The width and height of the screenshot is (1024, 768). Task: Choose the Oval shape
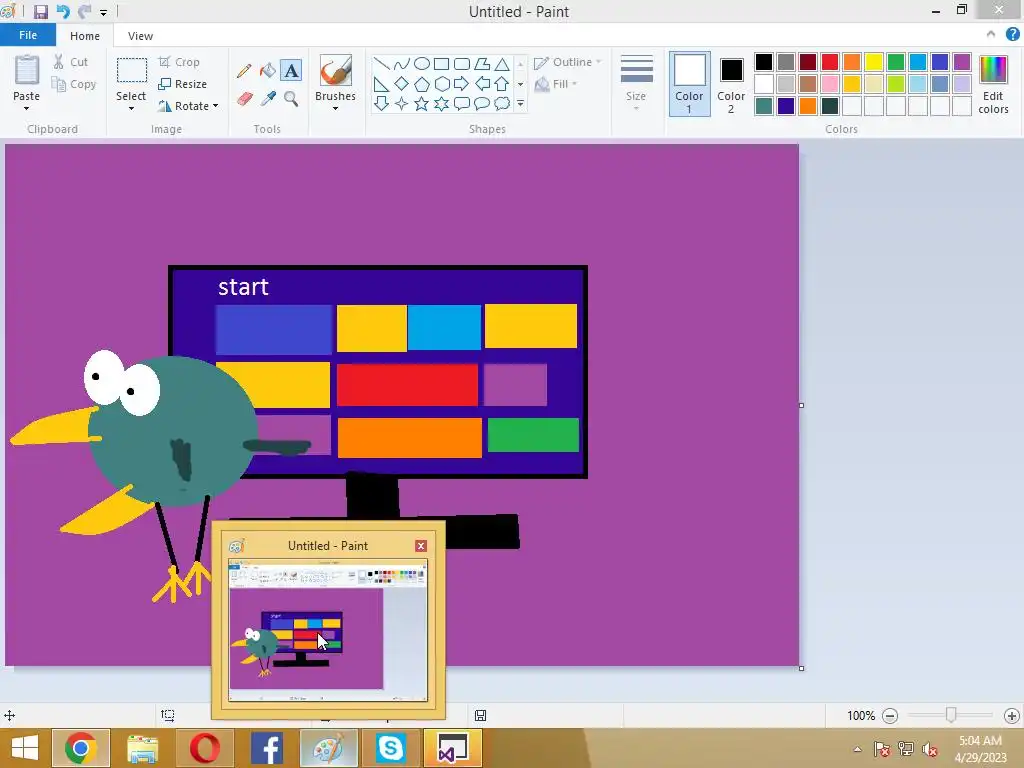[422, 64]
